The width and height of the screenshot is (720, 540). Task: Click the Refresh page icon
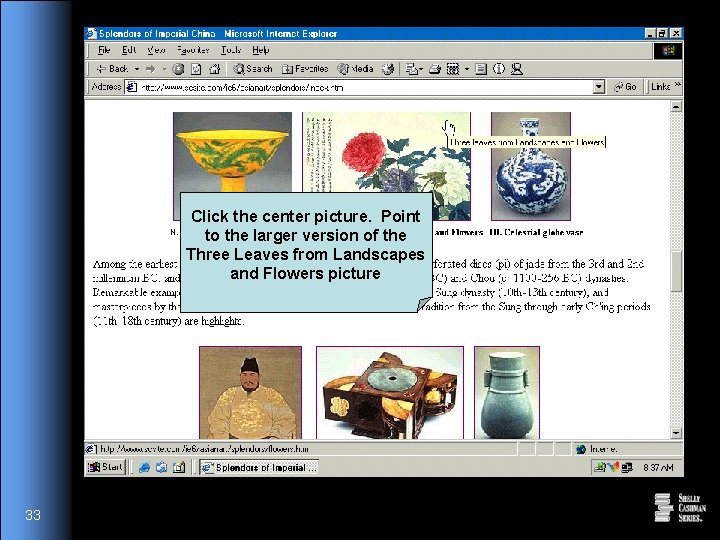196,69
